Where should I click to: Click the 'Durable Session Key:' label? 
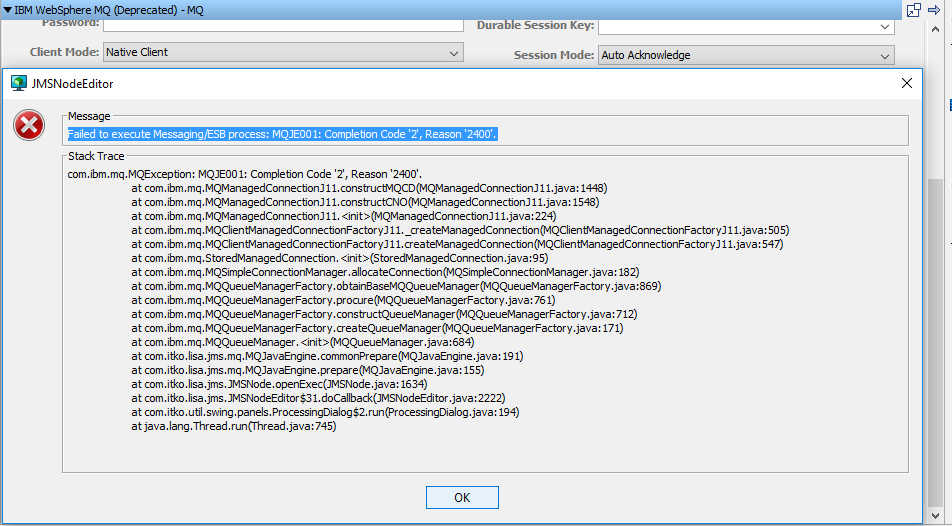click(x=536, y=26)
